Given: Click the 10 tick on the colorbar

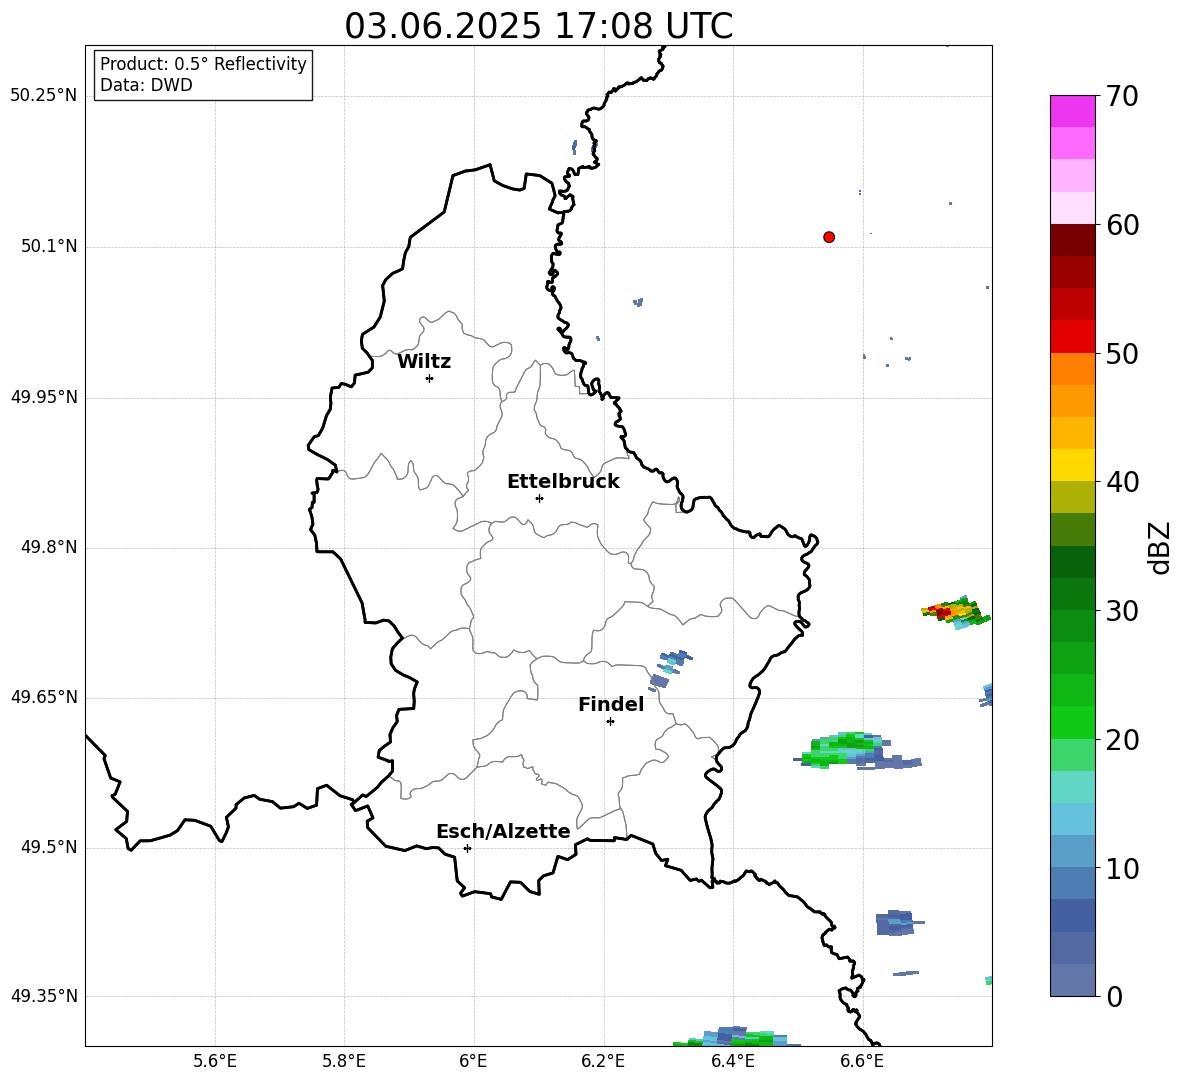Looking at the screenshot, I should pos(1121,868).
